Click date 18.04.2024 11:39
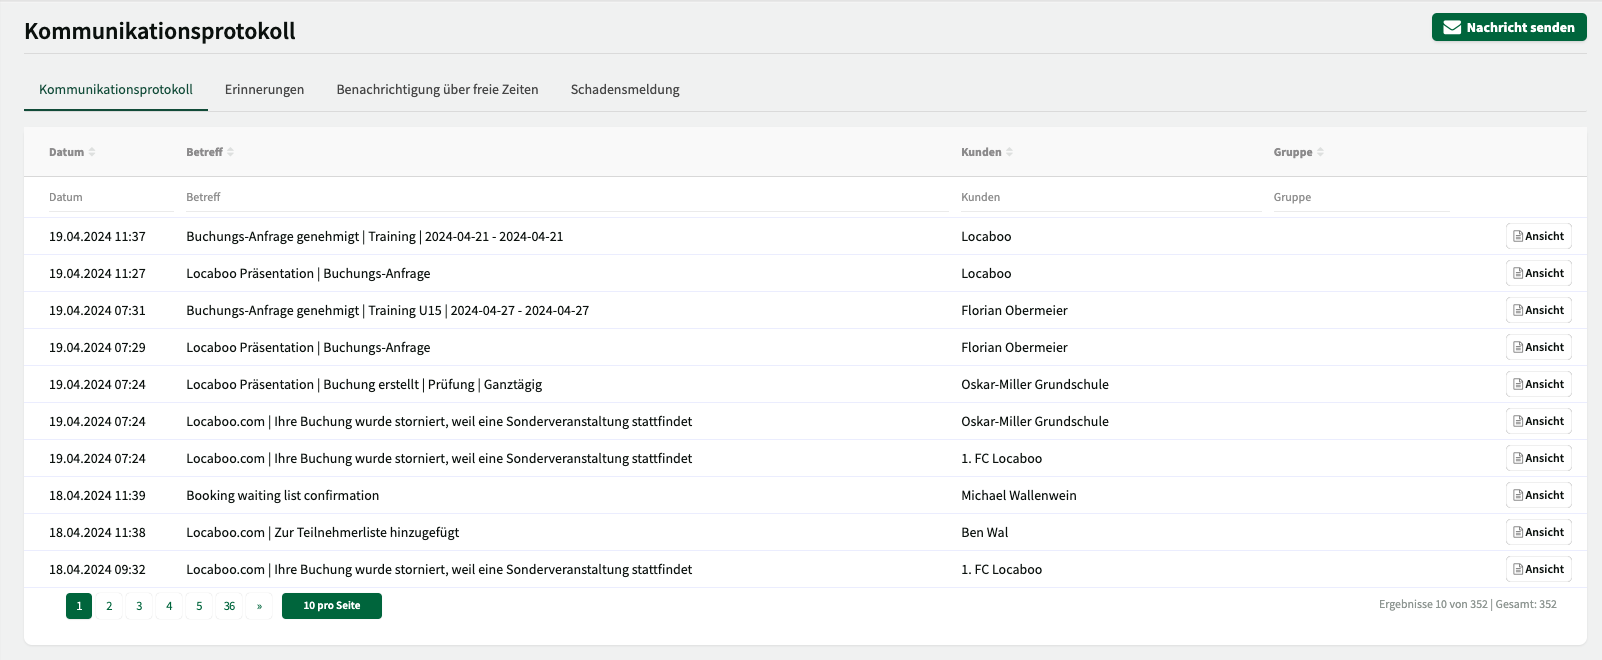 [97, 495]
